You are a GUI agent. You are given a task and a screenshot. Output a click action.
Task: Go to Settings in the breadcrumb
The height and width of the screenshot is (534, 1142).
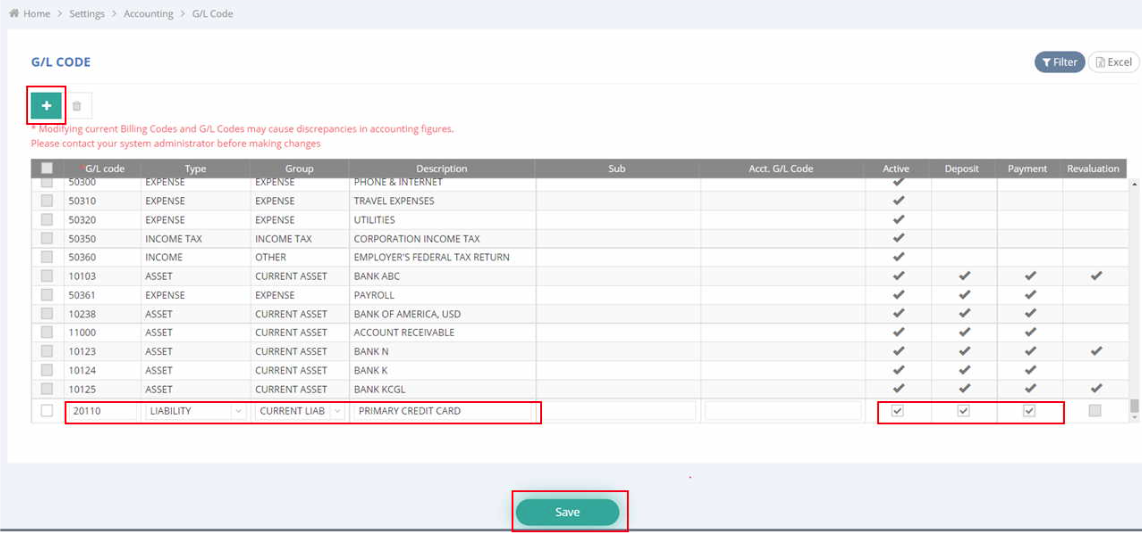click(x=87, y=14)
